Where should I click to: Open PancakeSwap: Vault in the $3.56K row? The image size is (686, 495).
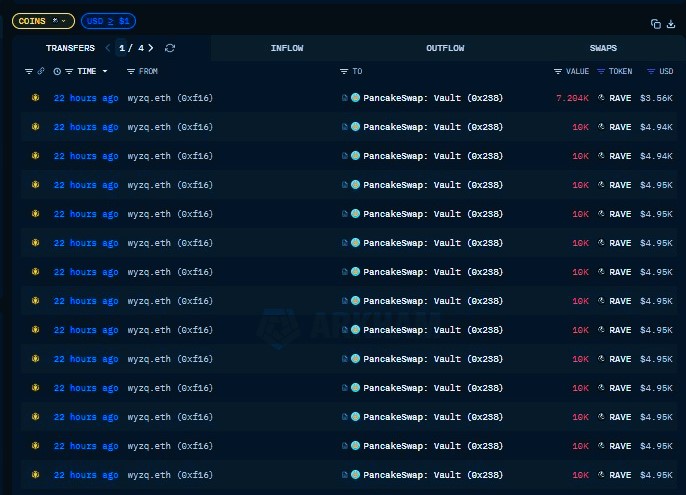(433, 98)
